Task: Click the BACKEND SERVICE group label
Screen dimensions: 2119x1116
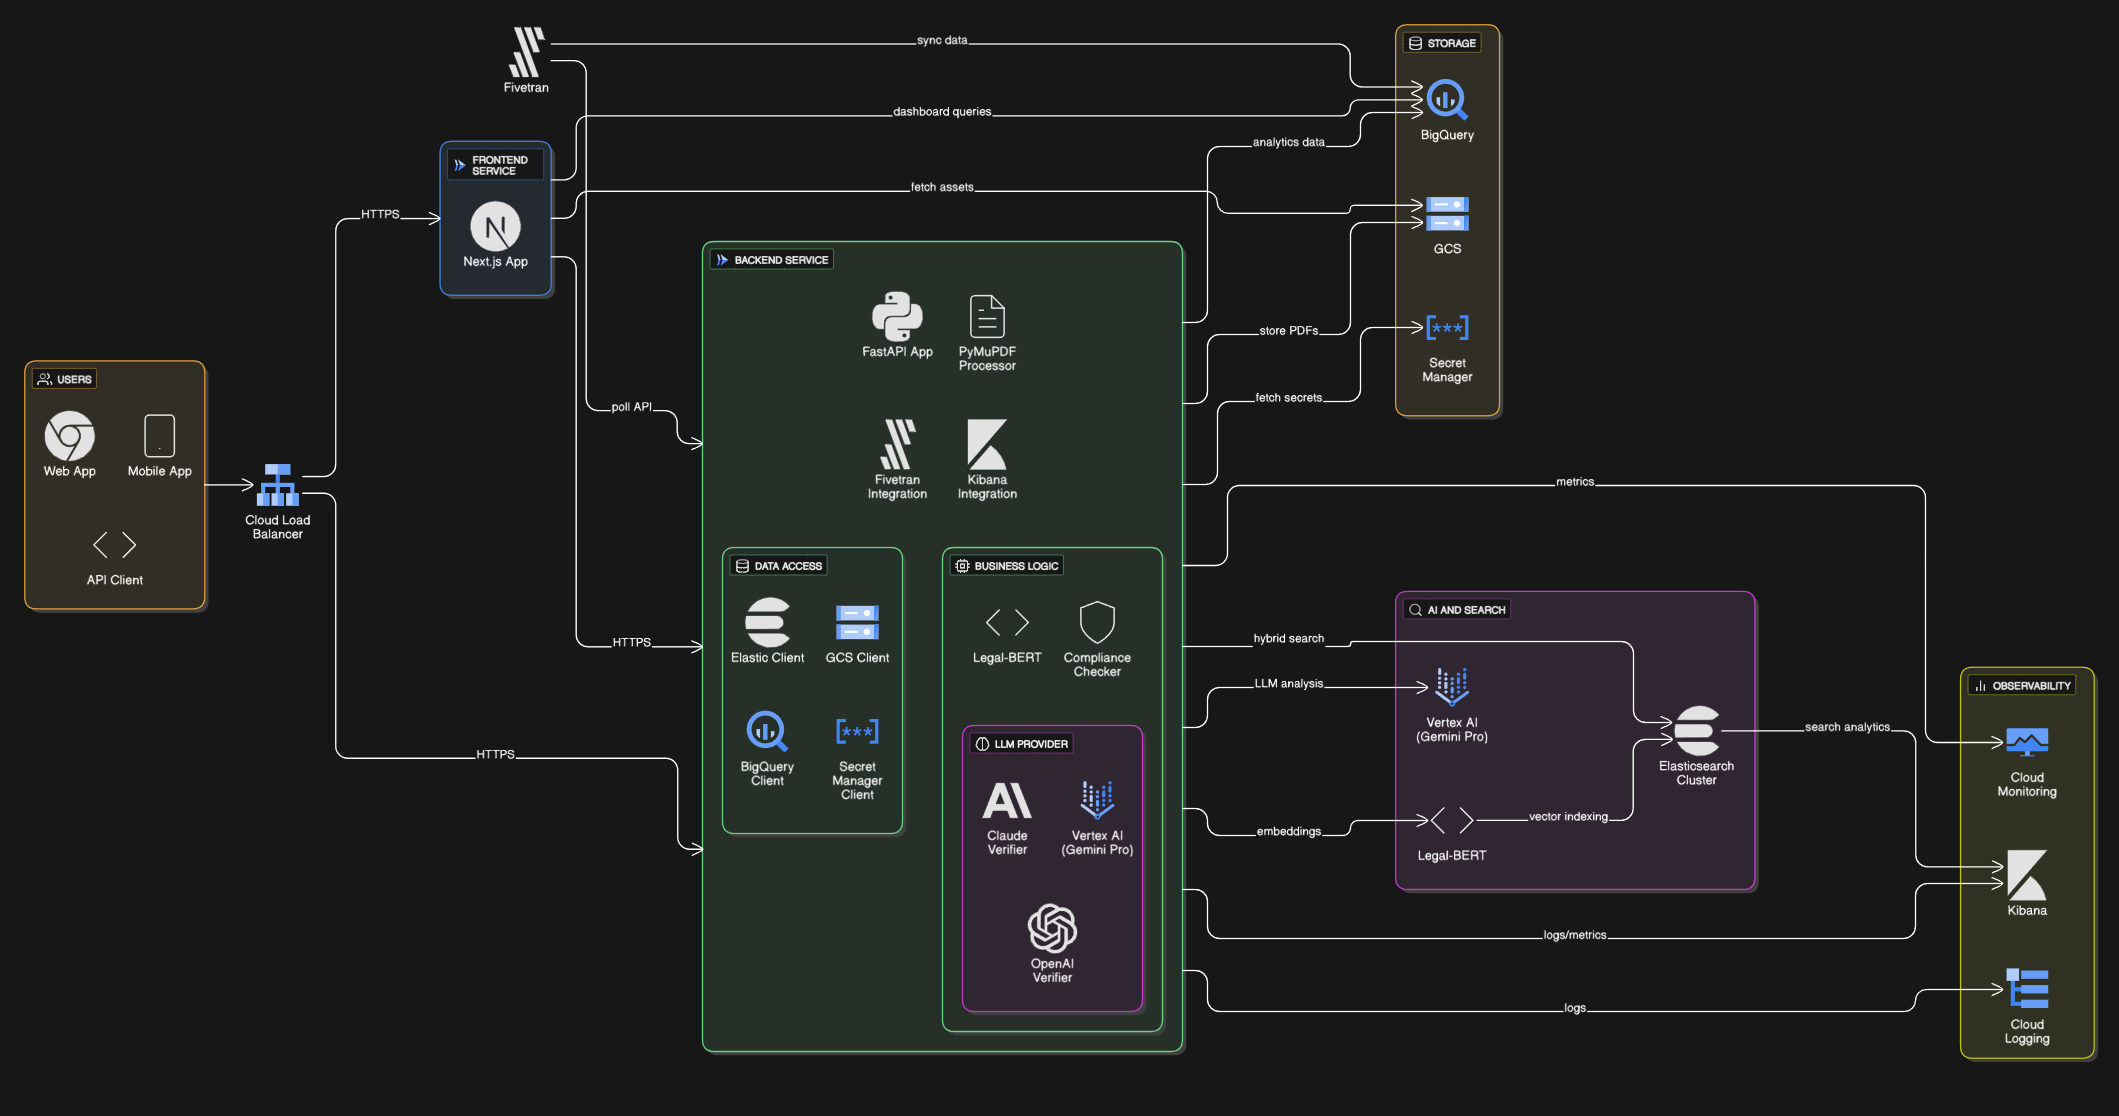Action: (x=780, y=260)
